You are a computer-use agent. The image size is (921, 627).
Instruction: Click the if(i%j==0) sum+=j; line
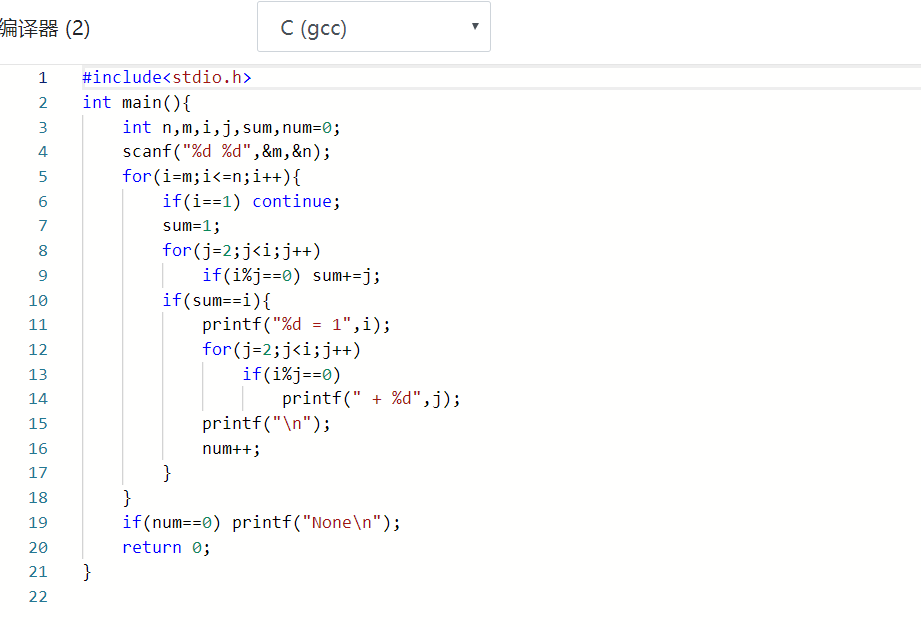[x=291, y=276]
